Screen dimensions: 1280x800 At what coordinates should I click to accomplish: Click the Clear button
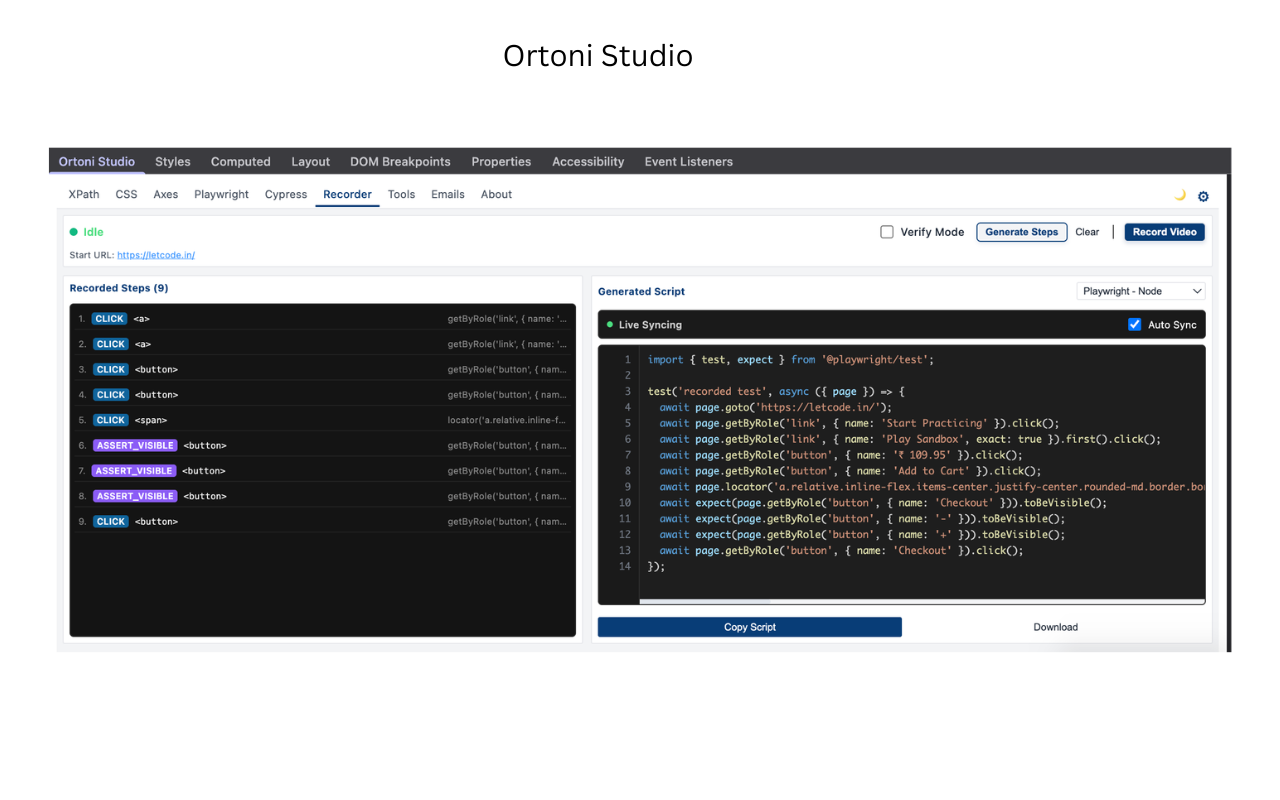(1087, 232)
